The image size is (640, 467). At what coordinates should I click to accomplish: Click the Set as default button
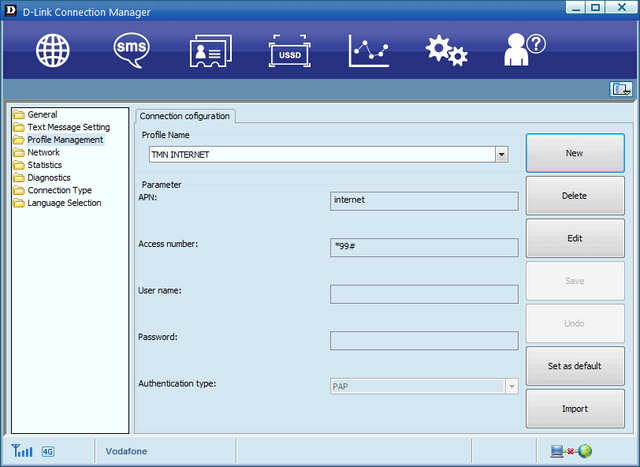574,366
